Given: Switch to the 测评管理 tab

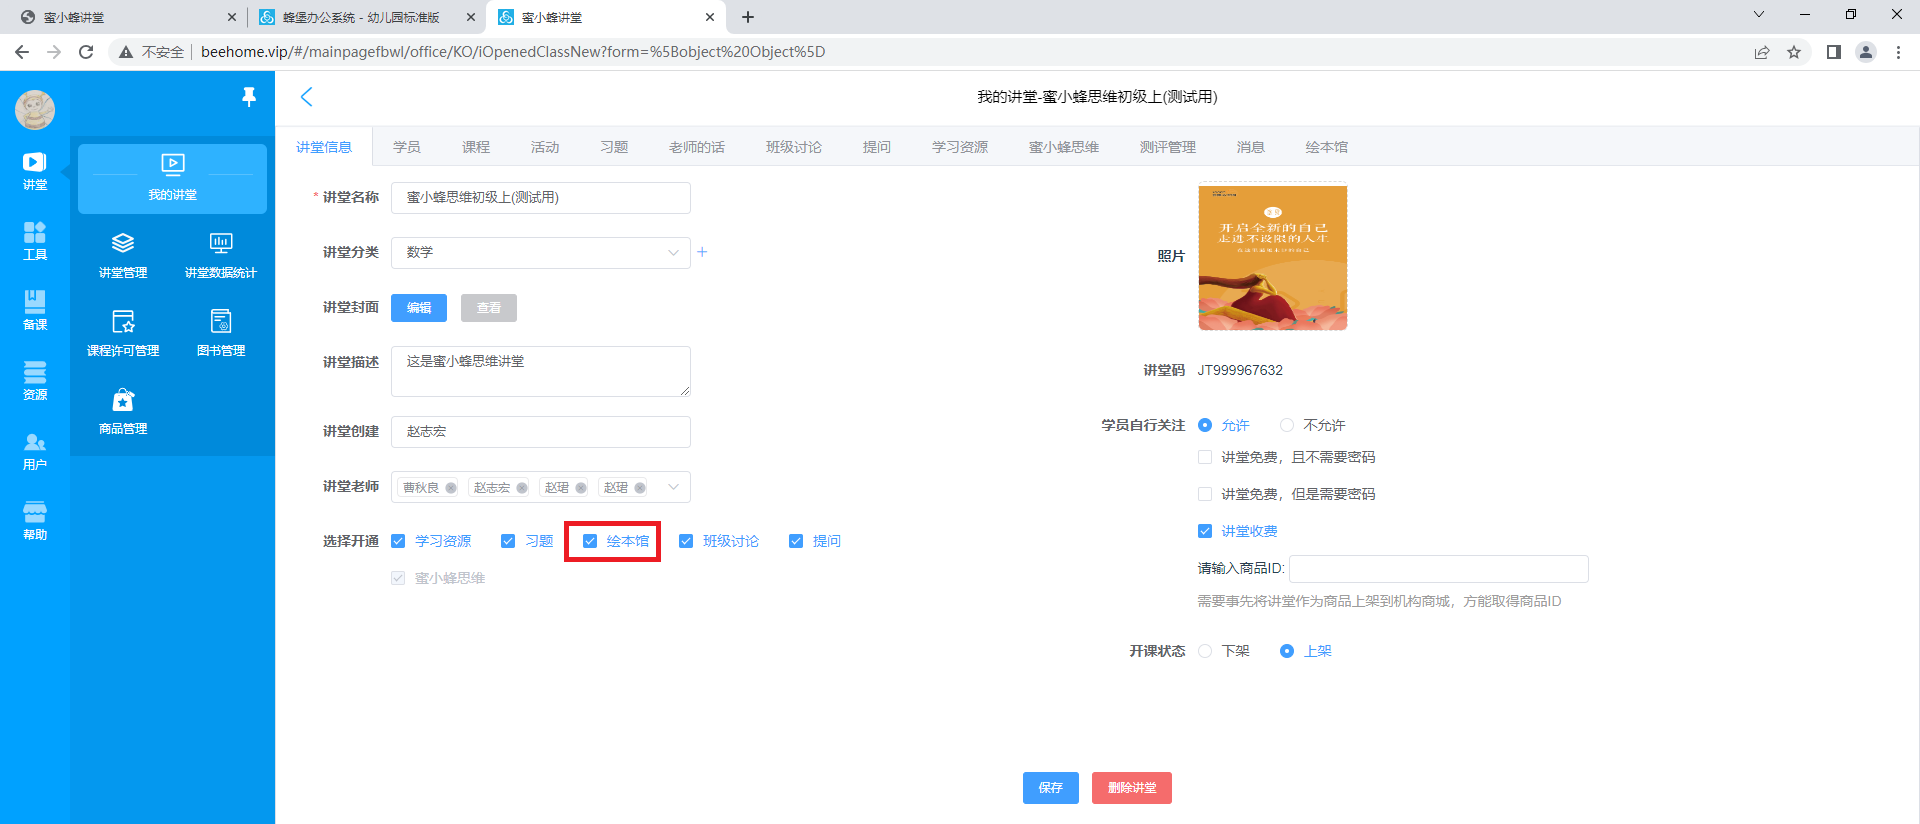Looking at the screenshot, I should [1167, 147].
